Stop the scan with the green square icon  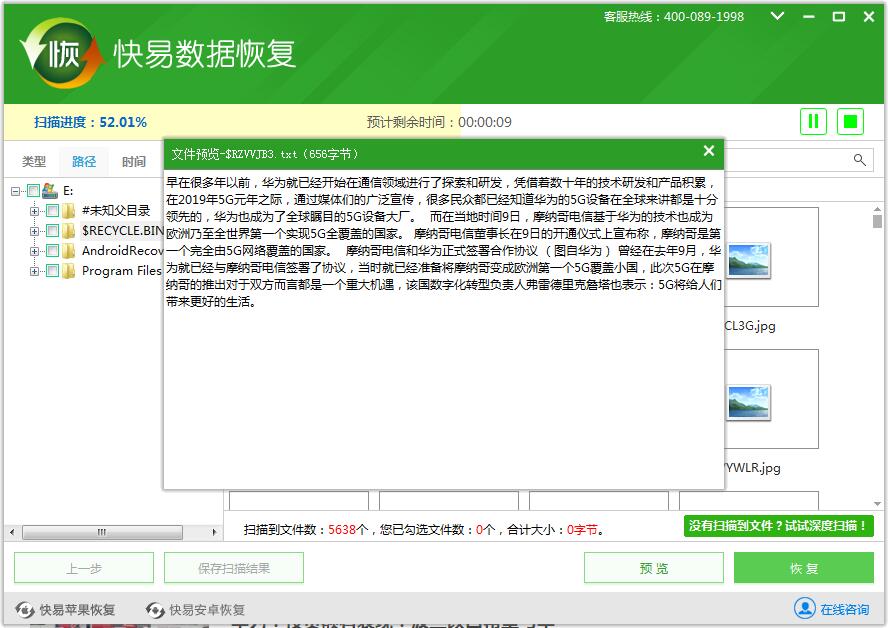[851, 120]
